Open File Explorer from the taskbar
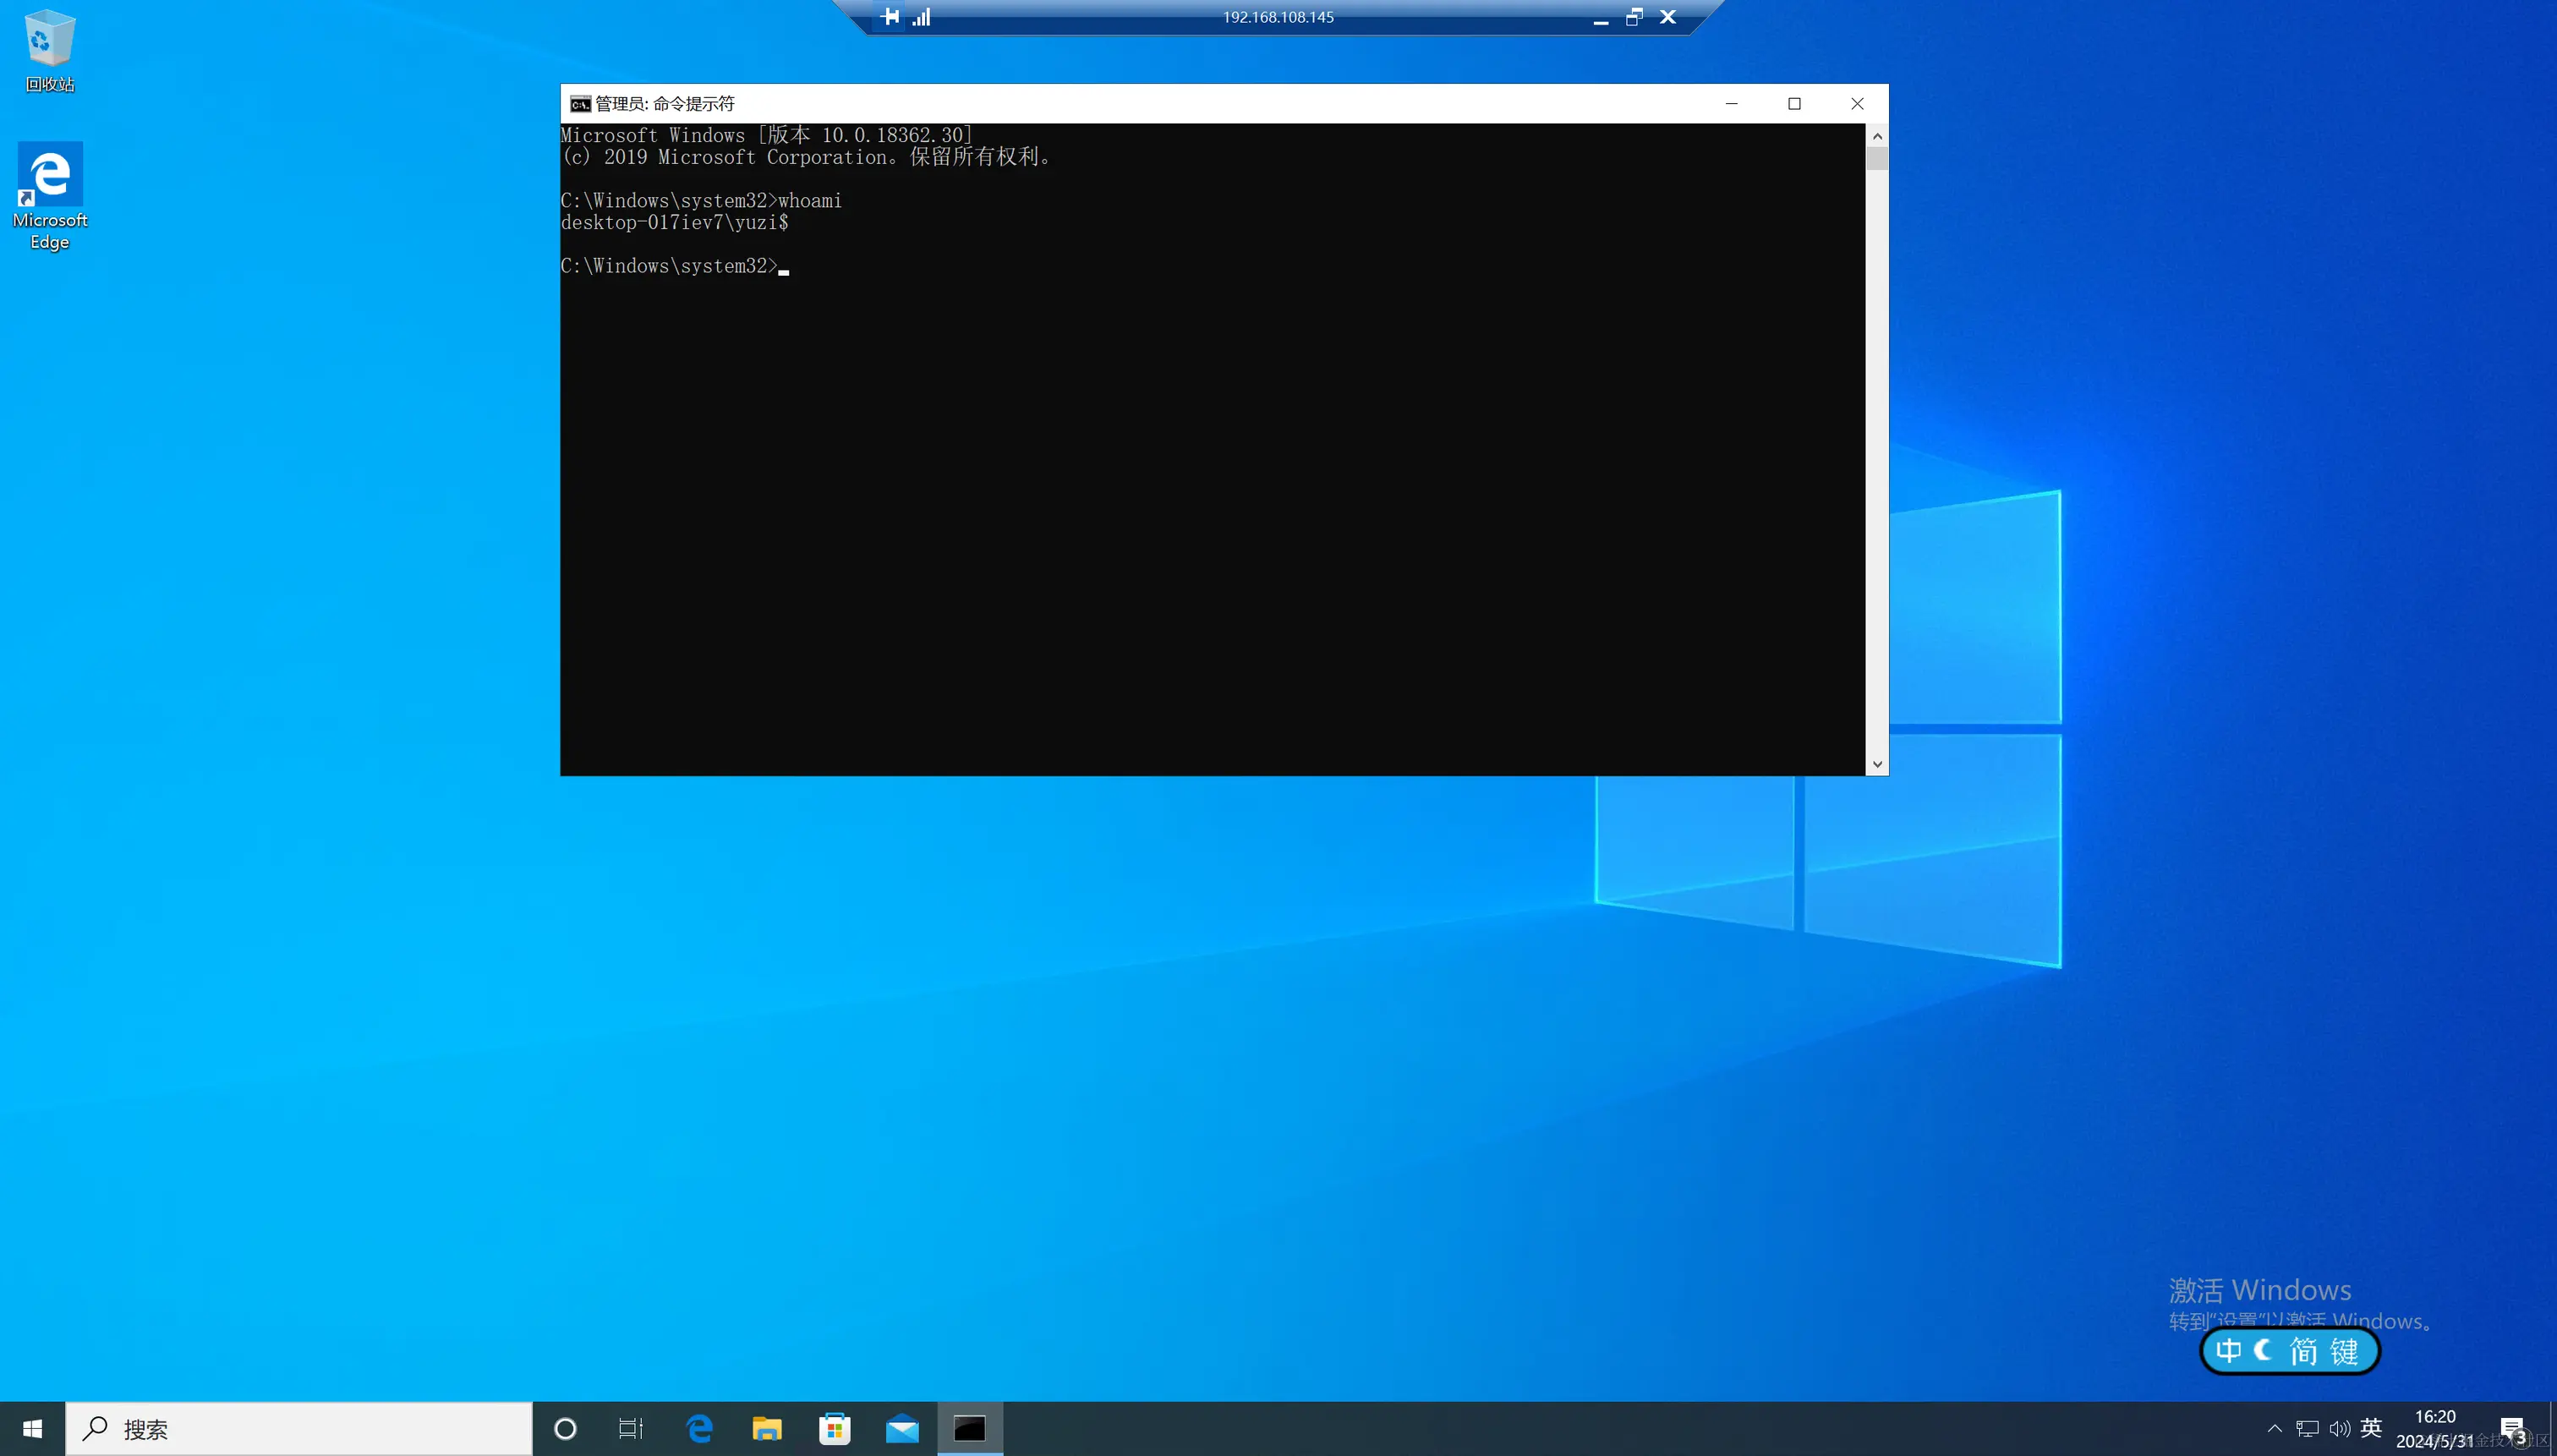Image resolution: width=2557 pixels, height=1456 pixels. pos(767,1429)
